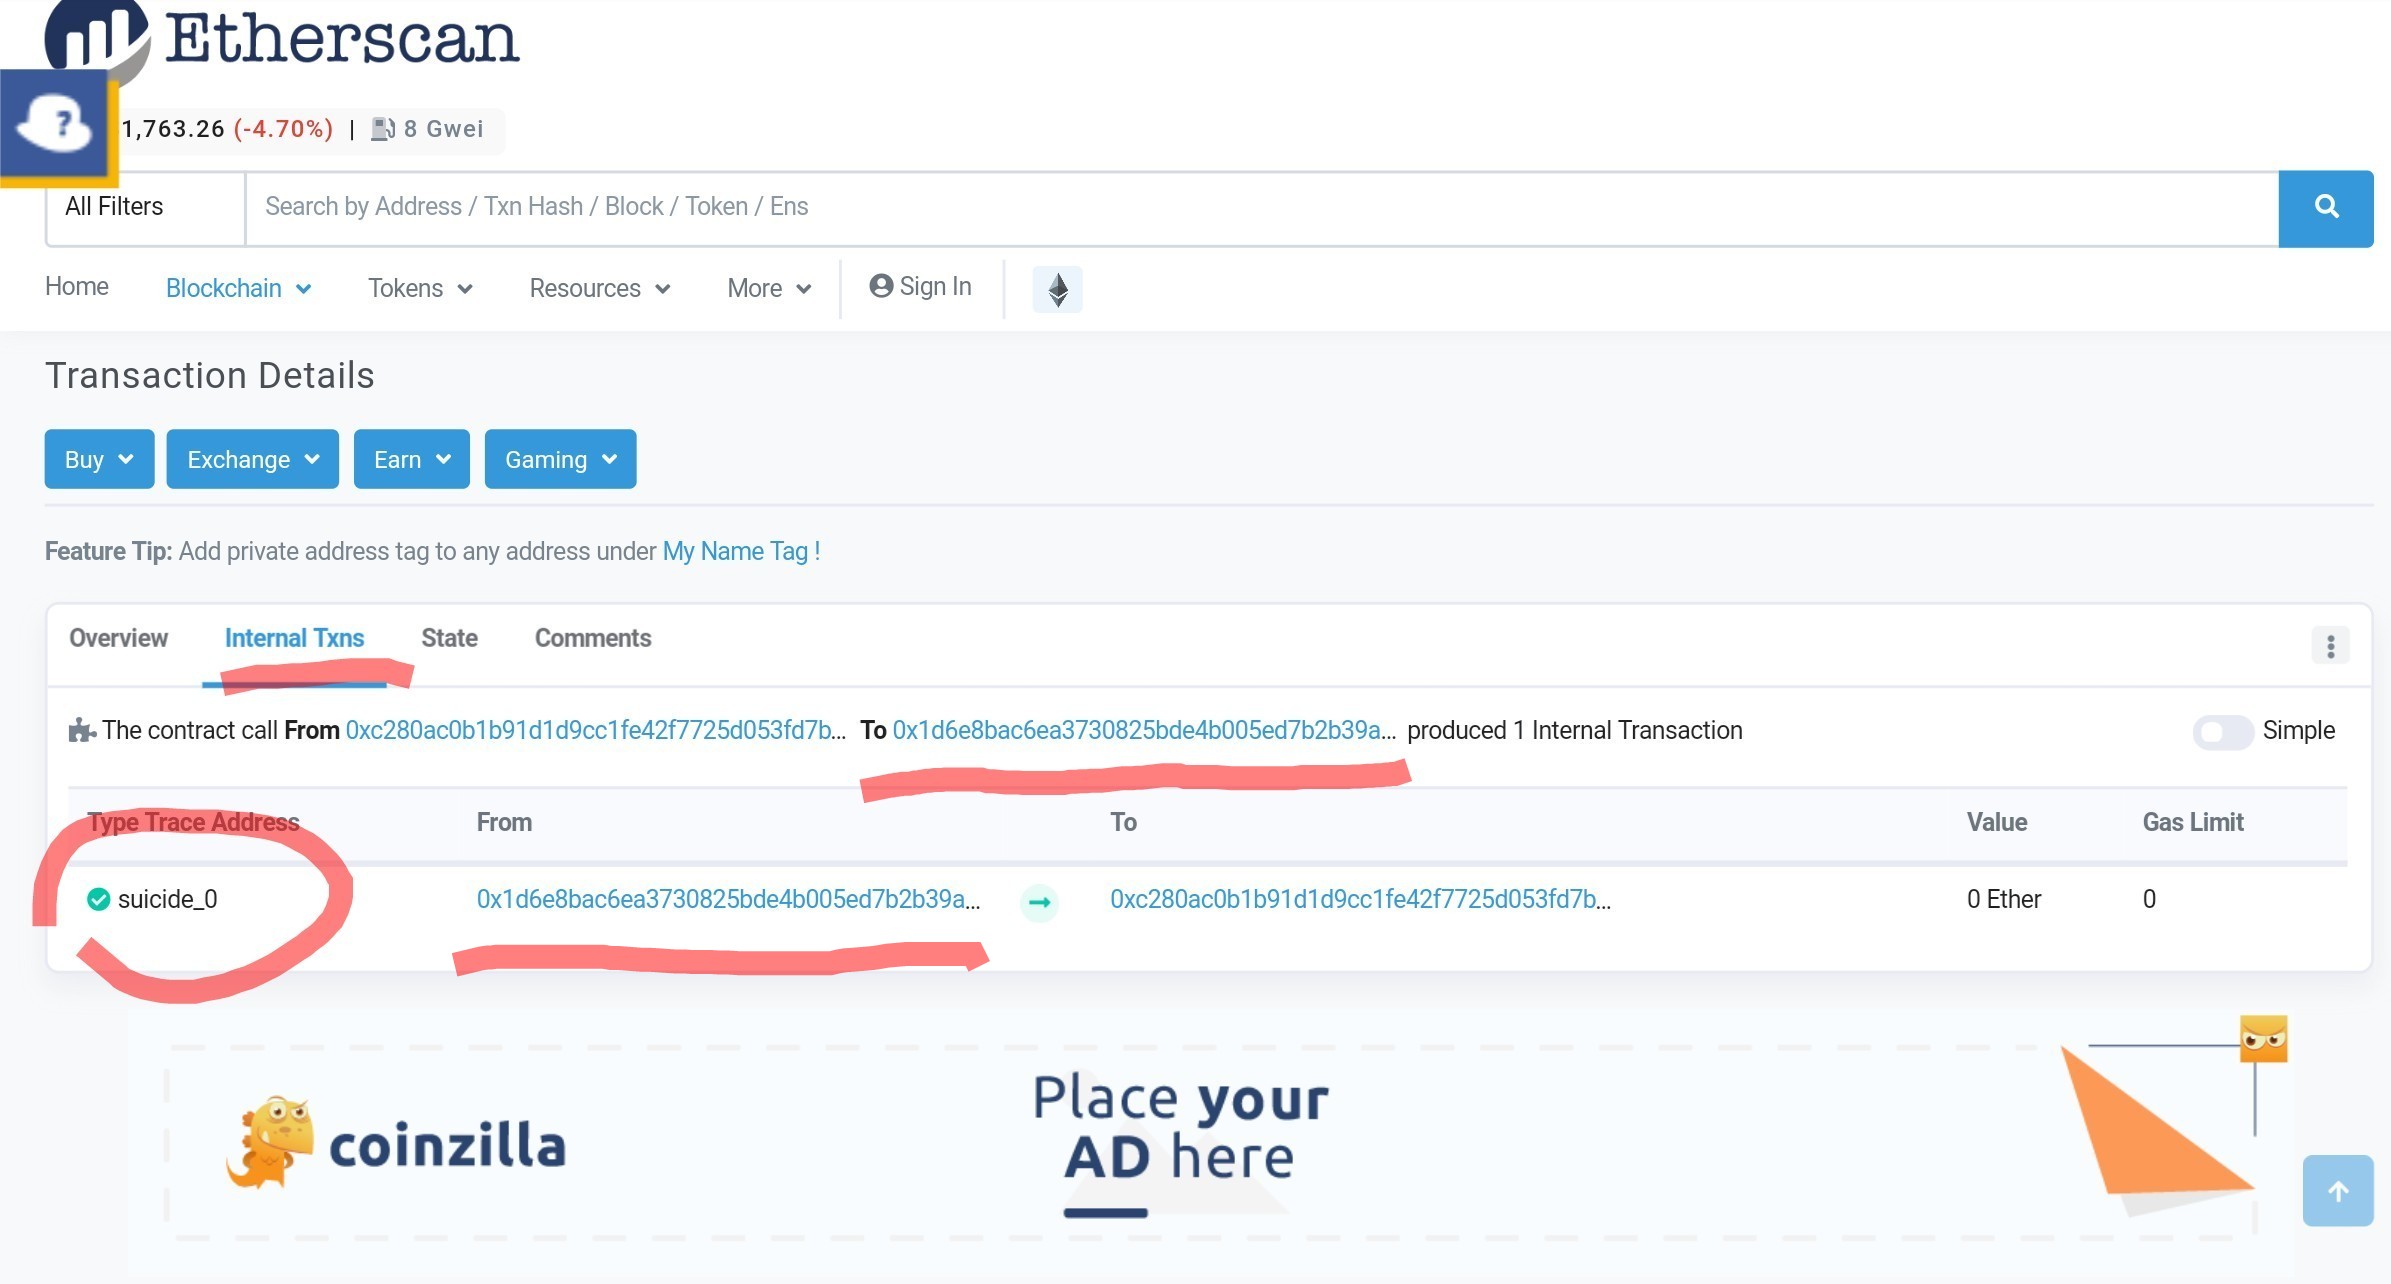Open the Gaming dropdown button

560,459
